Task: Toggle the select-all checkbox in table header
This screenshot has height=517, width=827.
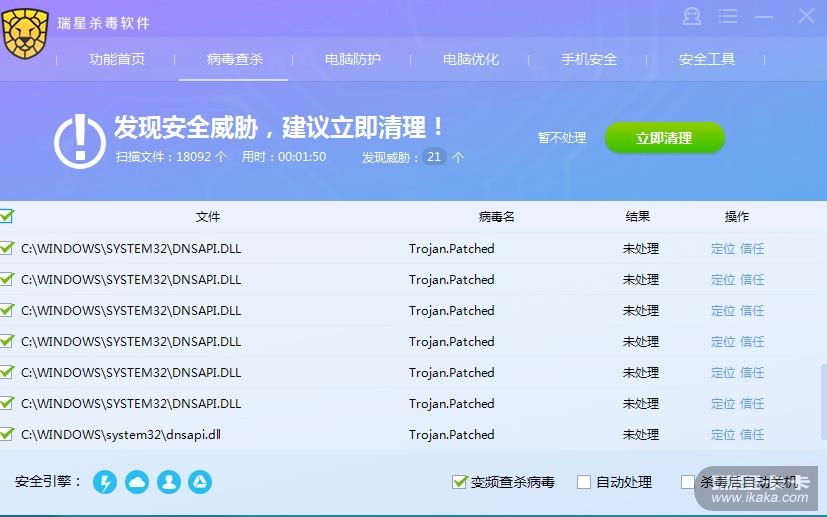Action: [x=6, y=216]
